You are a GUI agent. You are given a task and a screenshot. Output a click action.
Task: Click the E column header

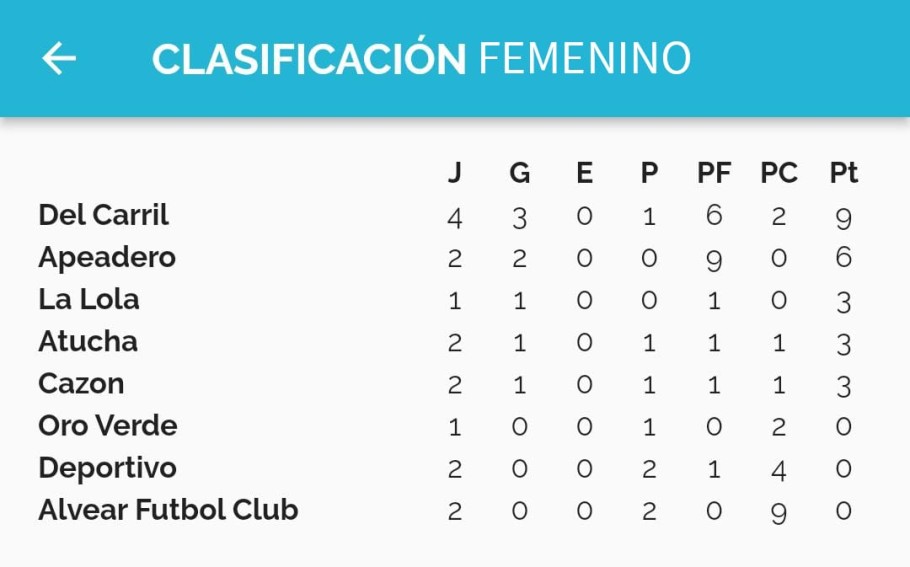(584, 173)
